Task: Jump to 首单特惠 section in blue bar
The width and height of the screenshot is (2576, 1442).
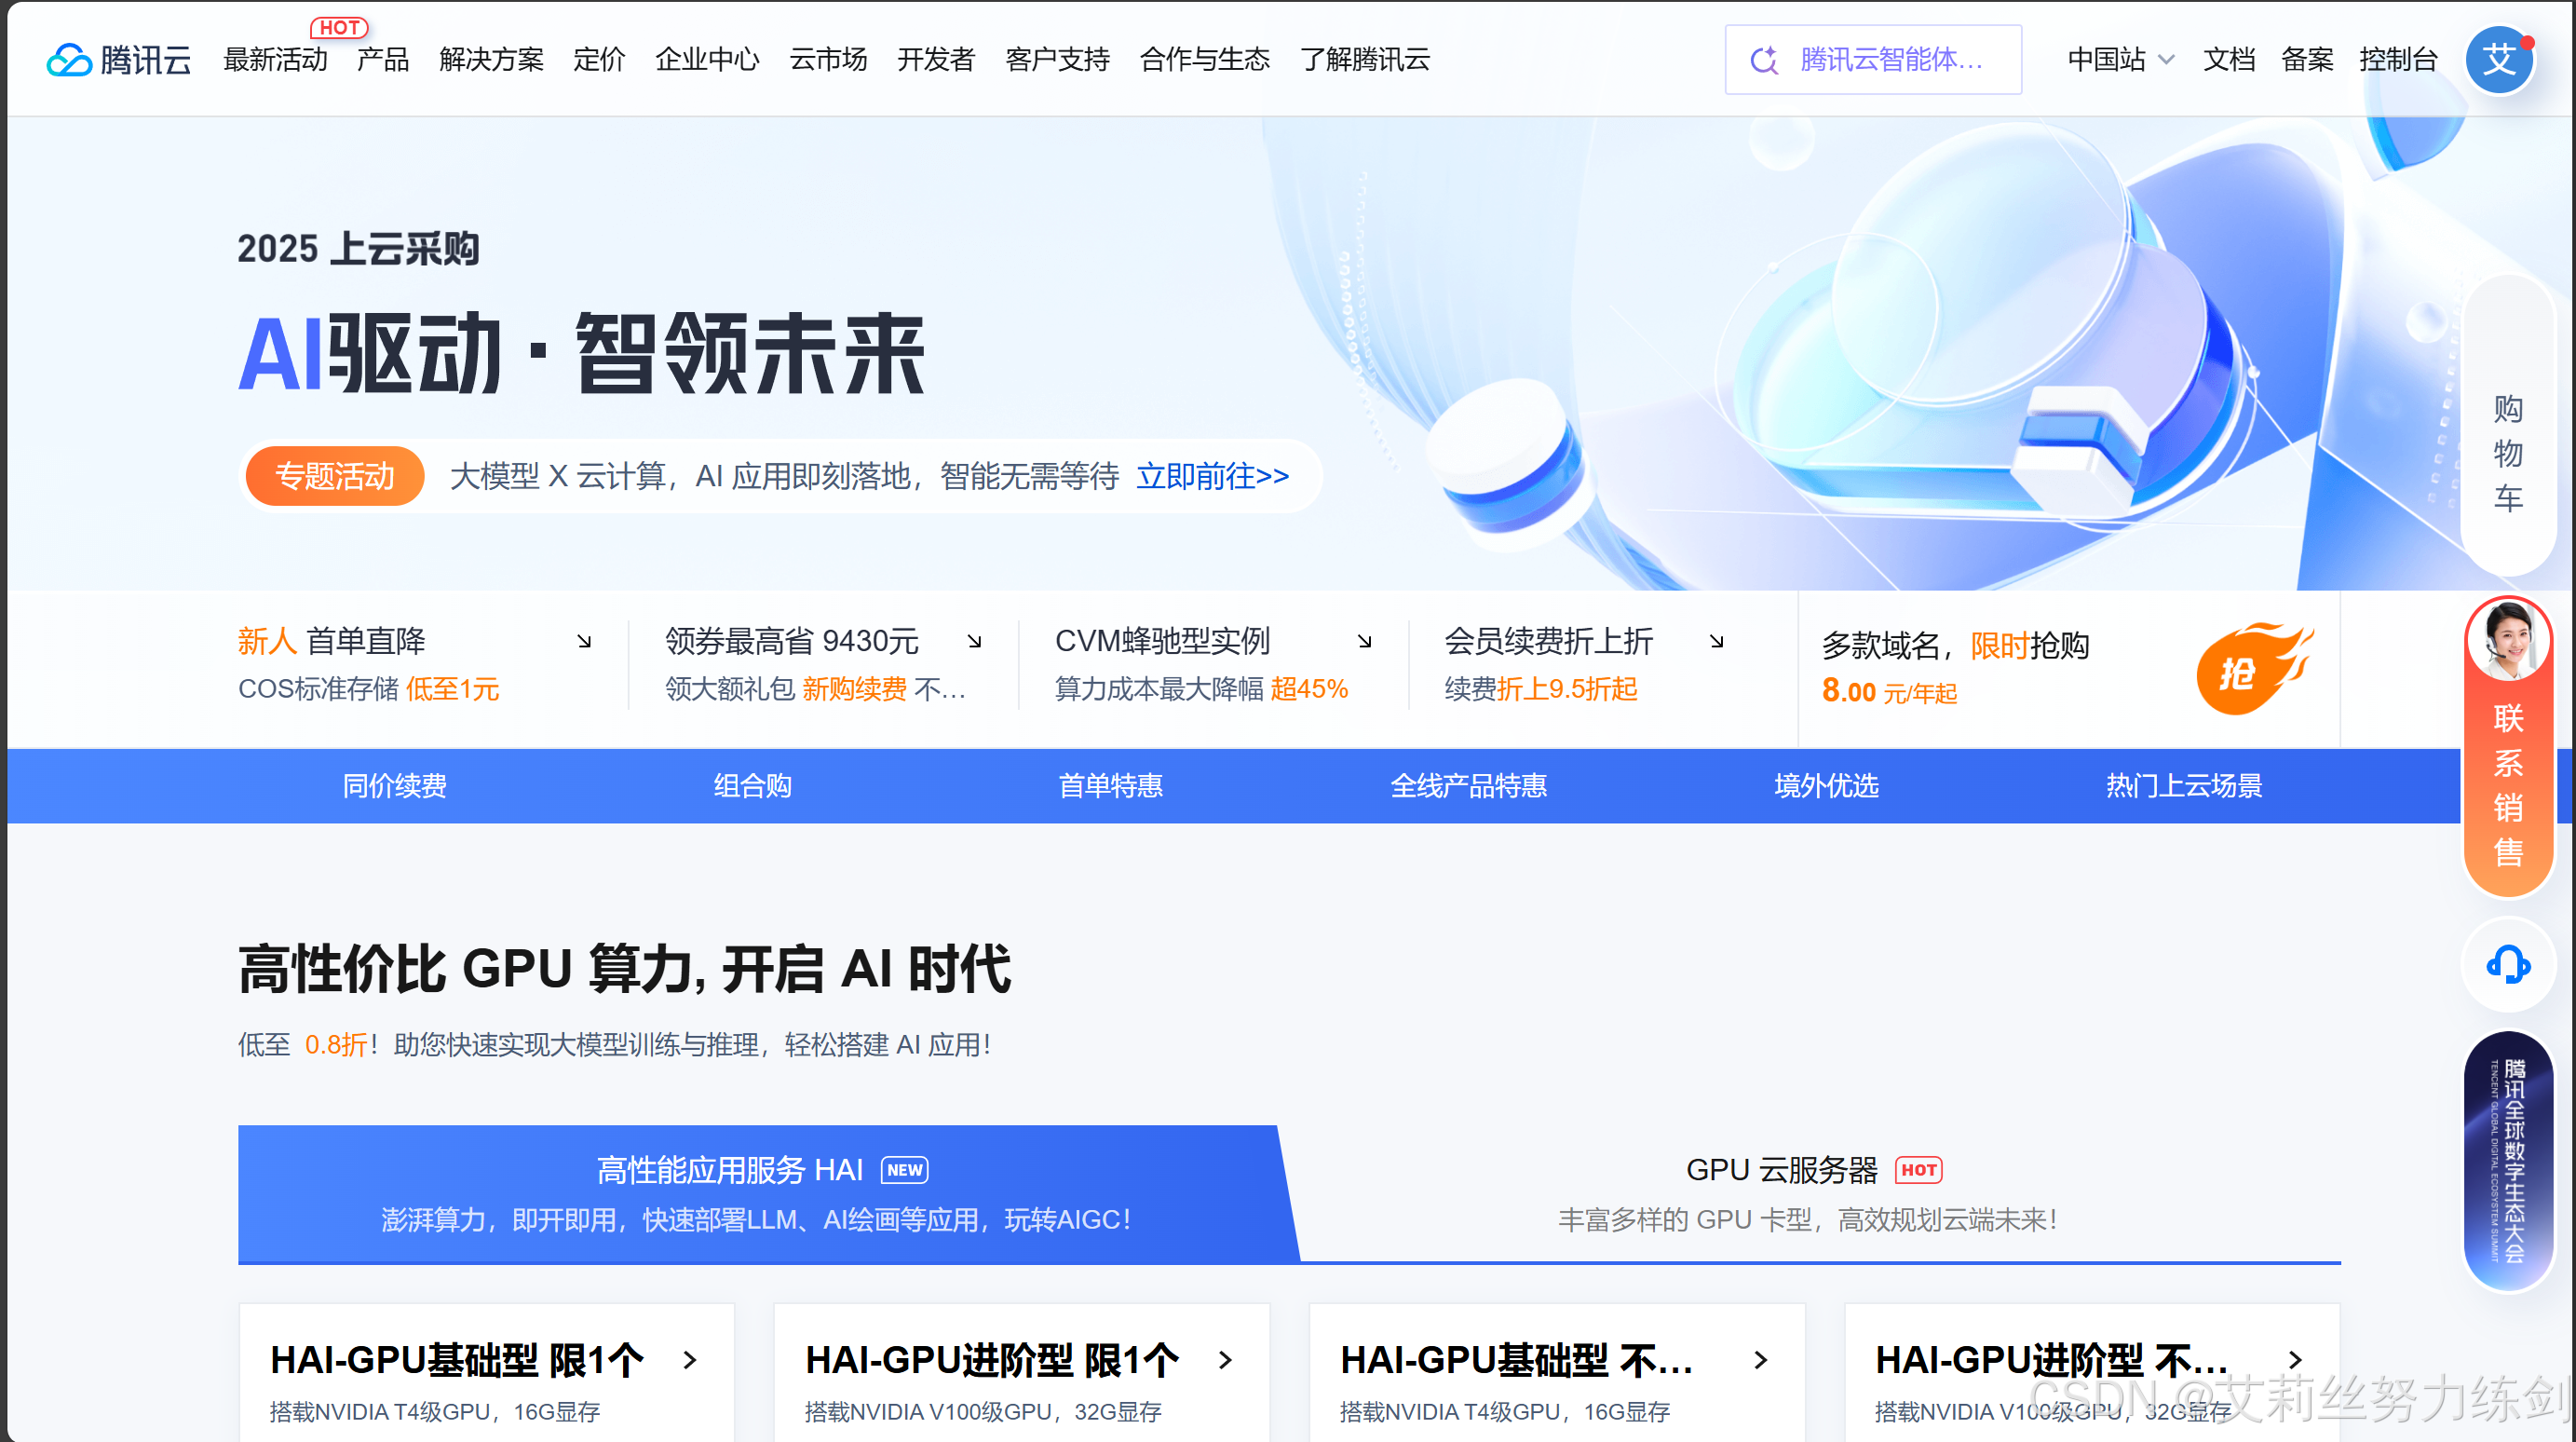Action: point(1110,786)
